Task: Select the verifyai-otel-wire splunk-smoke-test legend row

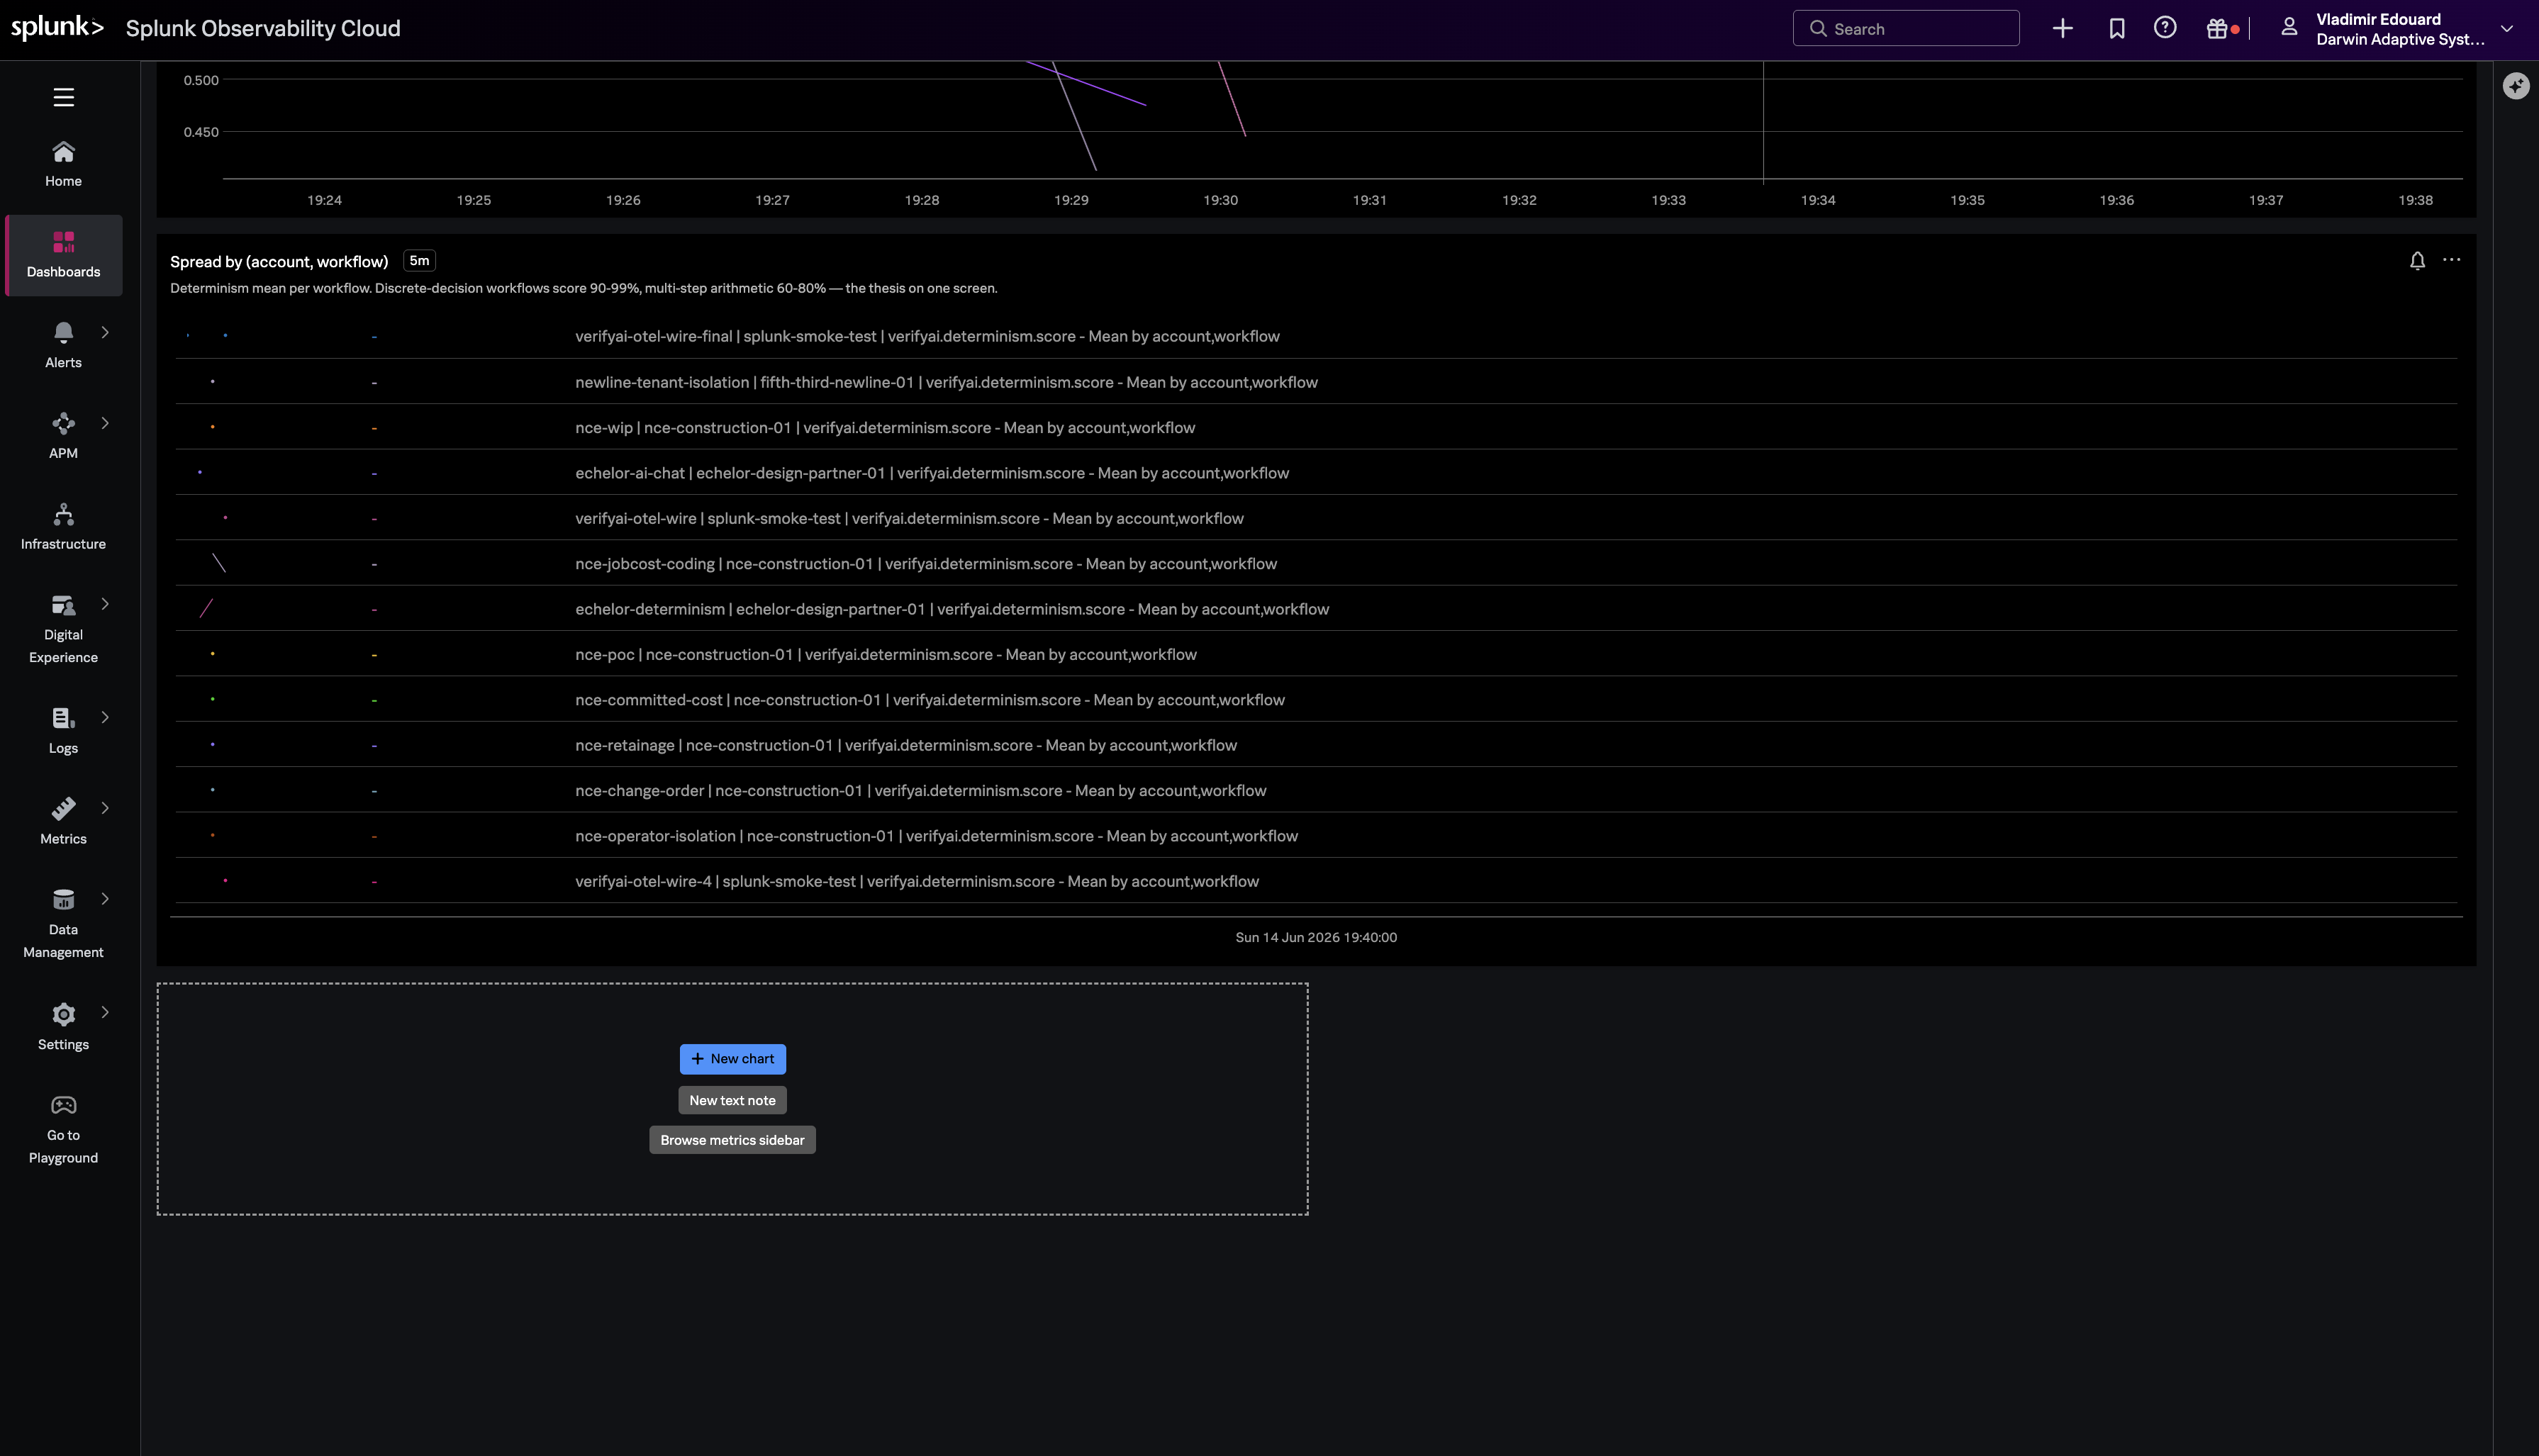Action: coord(1316,518)
